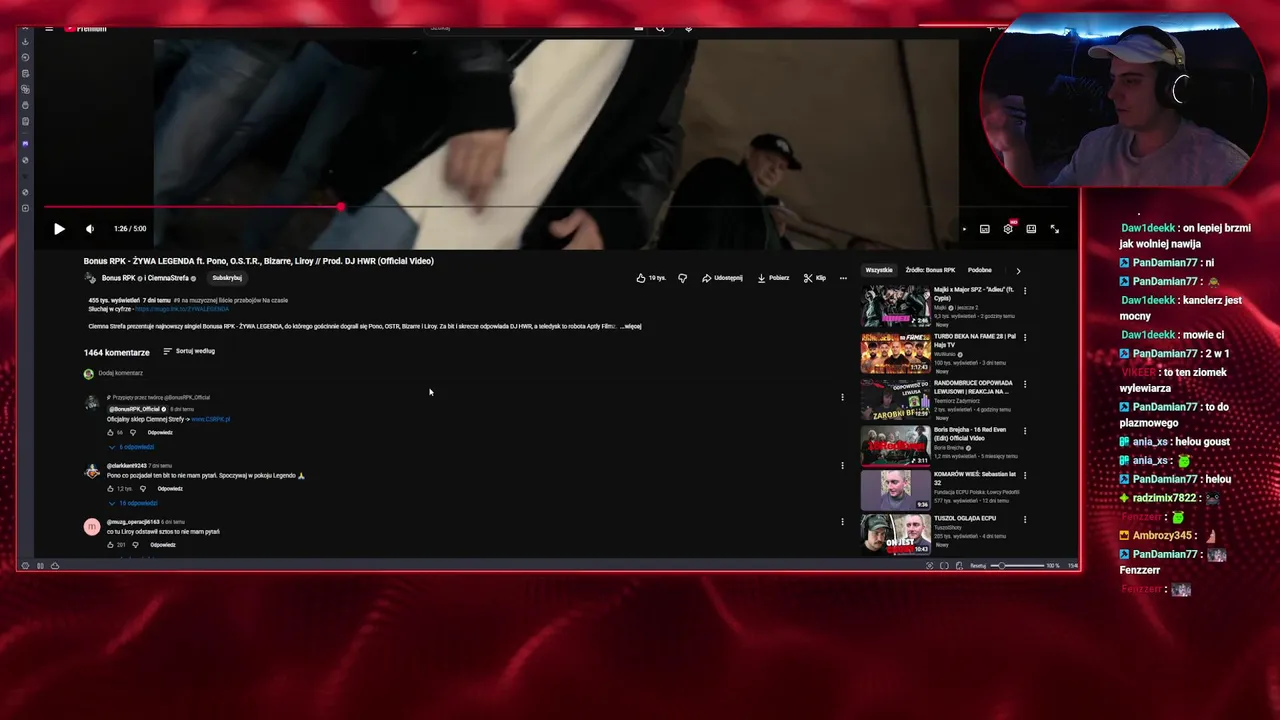Open the mugo.link ŻYWALEGENDA link
Viewport: 1280px width, 720px height.
[x=181, y=309]
